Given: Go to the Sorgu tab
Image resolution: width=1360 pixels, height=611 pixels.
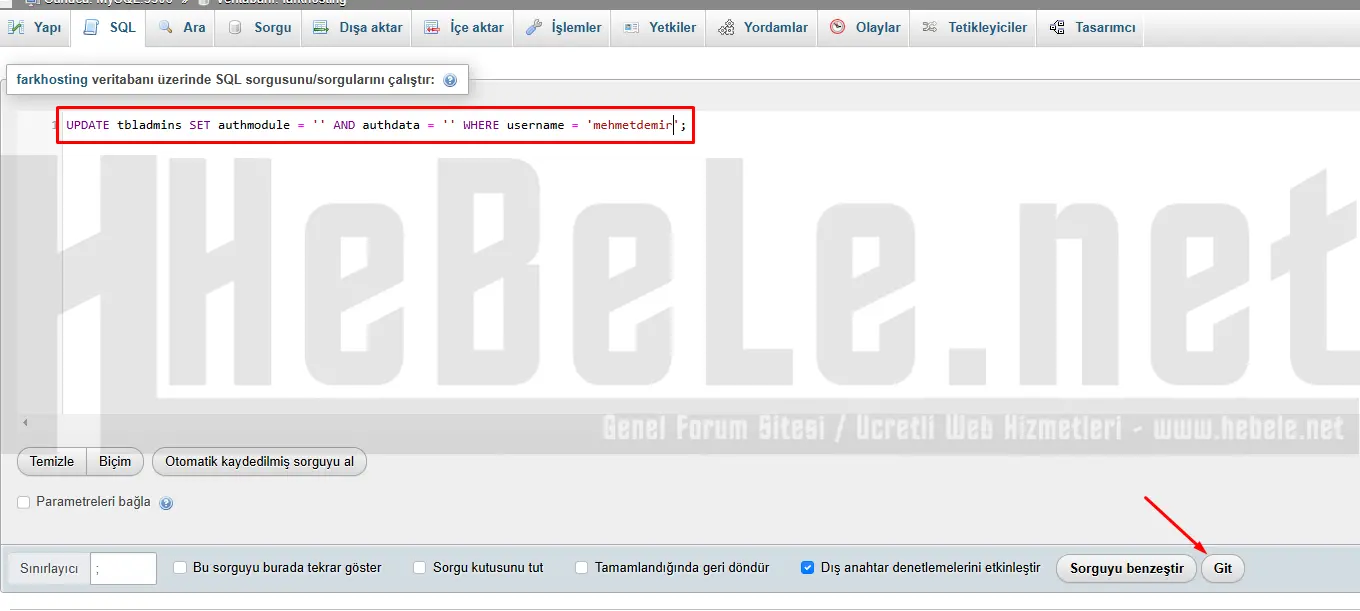Looking at the screenshot, I should (x=260, y=27).
